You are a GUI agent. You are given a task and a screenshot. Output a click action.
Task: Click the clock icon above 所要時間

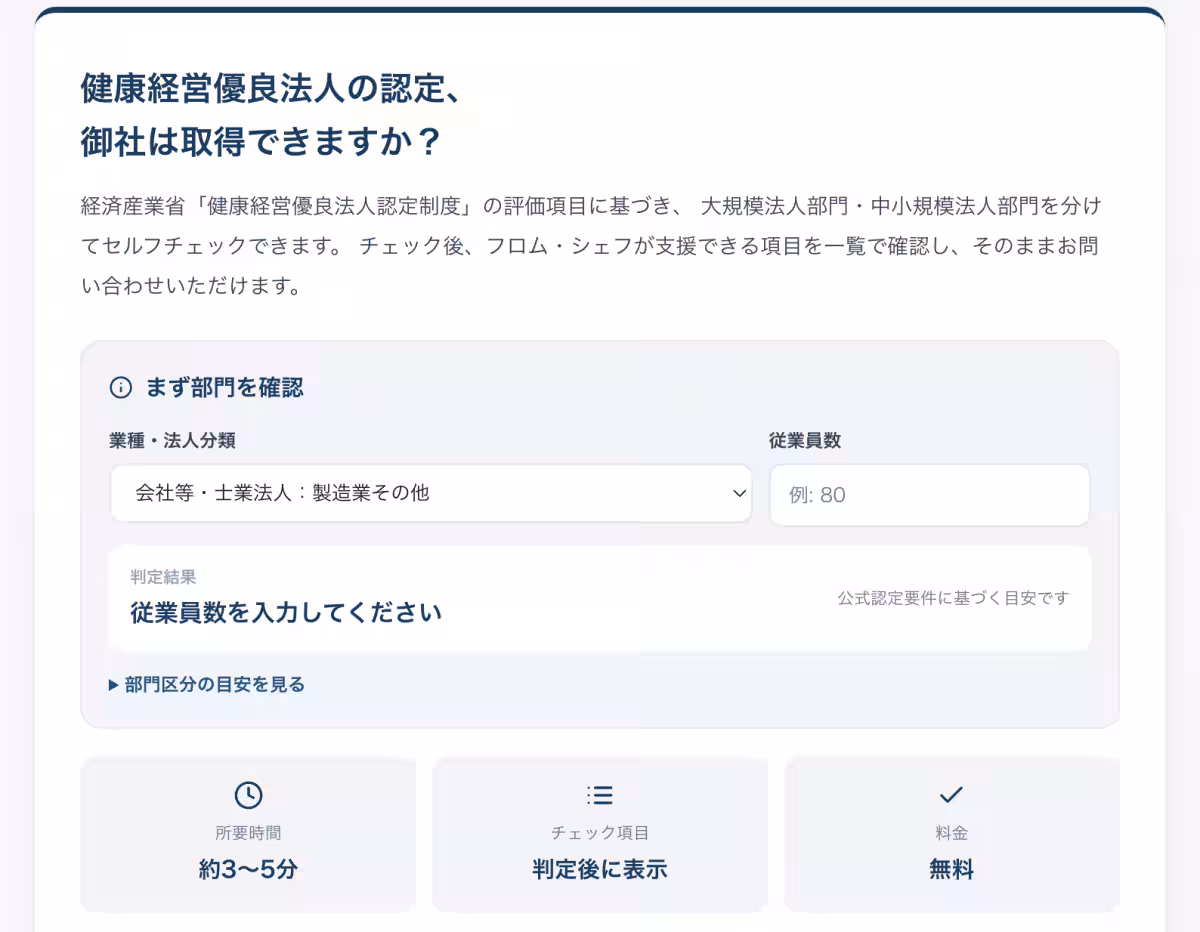[x=248, y=795]
